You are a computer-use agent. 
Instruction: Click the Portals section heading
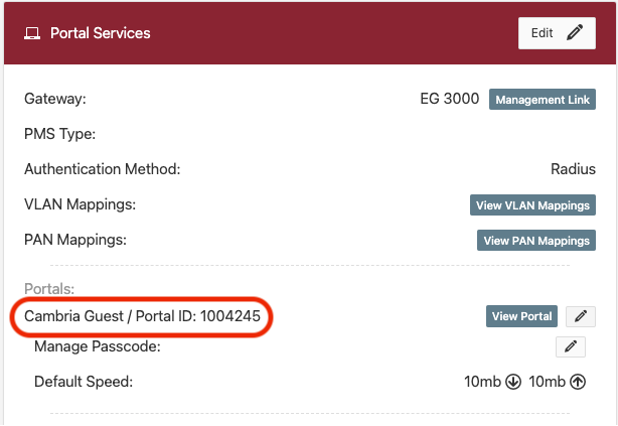[47, 288]
